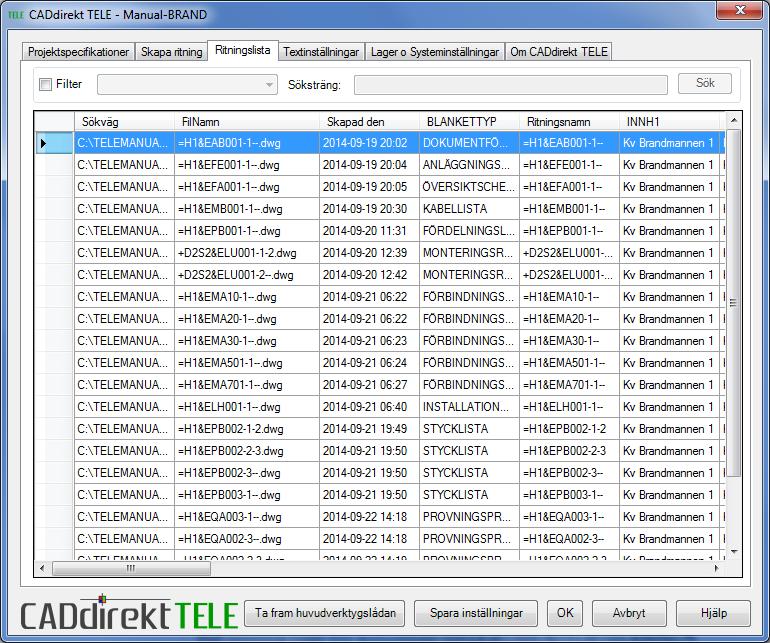Open help via Hjälp button

(x=713, y=613)
